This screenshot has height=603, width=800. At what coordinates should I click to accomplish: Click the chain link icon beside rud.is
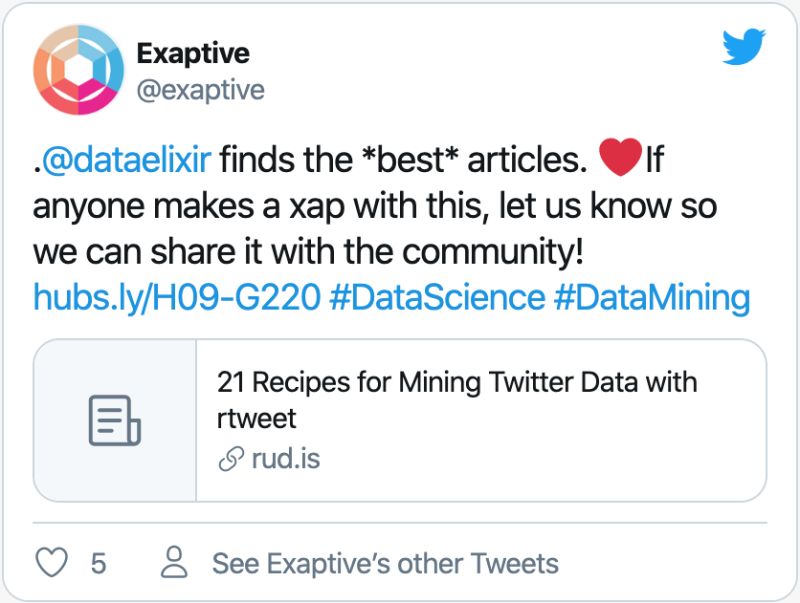pyautogui.click(x=229, y=460)
